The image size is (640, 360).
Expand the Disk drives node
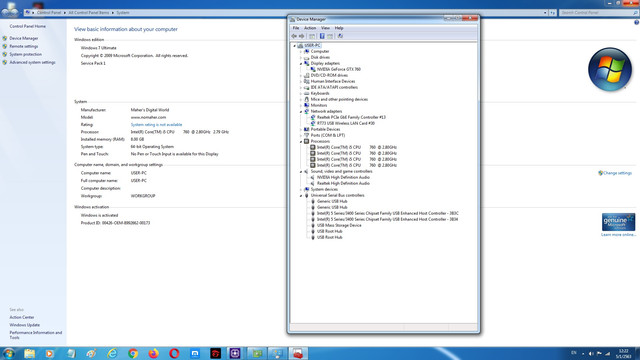point(301,58)
